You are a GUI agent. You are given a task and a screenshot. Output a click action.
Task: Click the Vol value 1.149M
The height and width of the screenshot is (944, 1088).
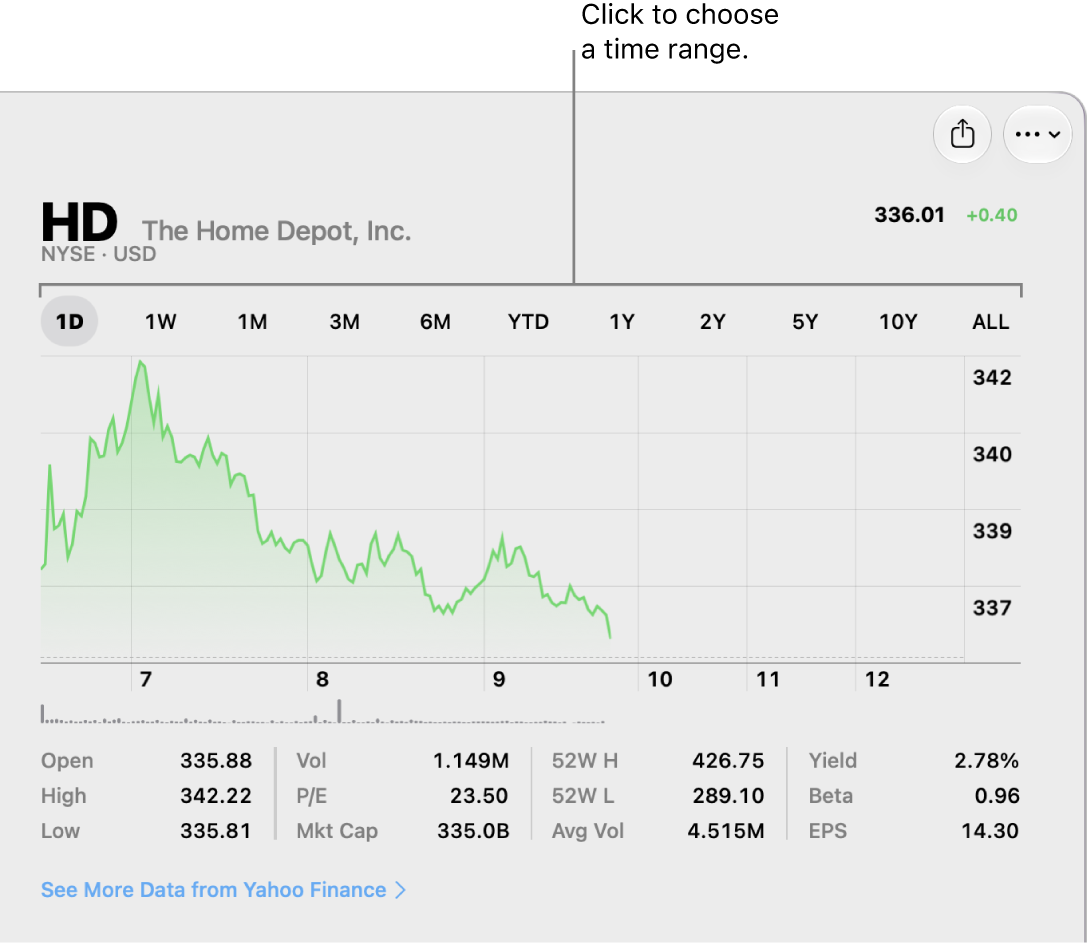point(471,761)
